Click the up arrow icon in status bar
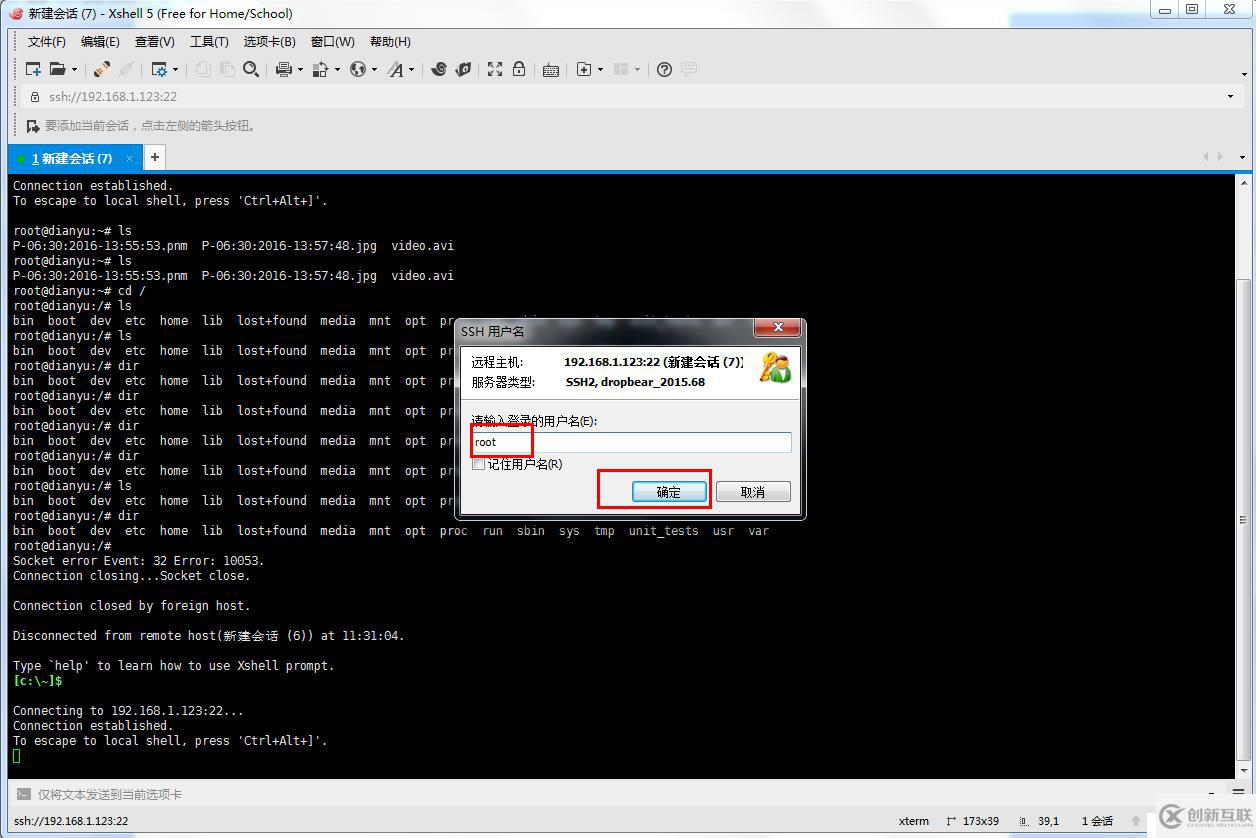Screen dimensions: 1256x838 pyautogui.click(x=1136, y=821)
